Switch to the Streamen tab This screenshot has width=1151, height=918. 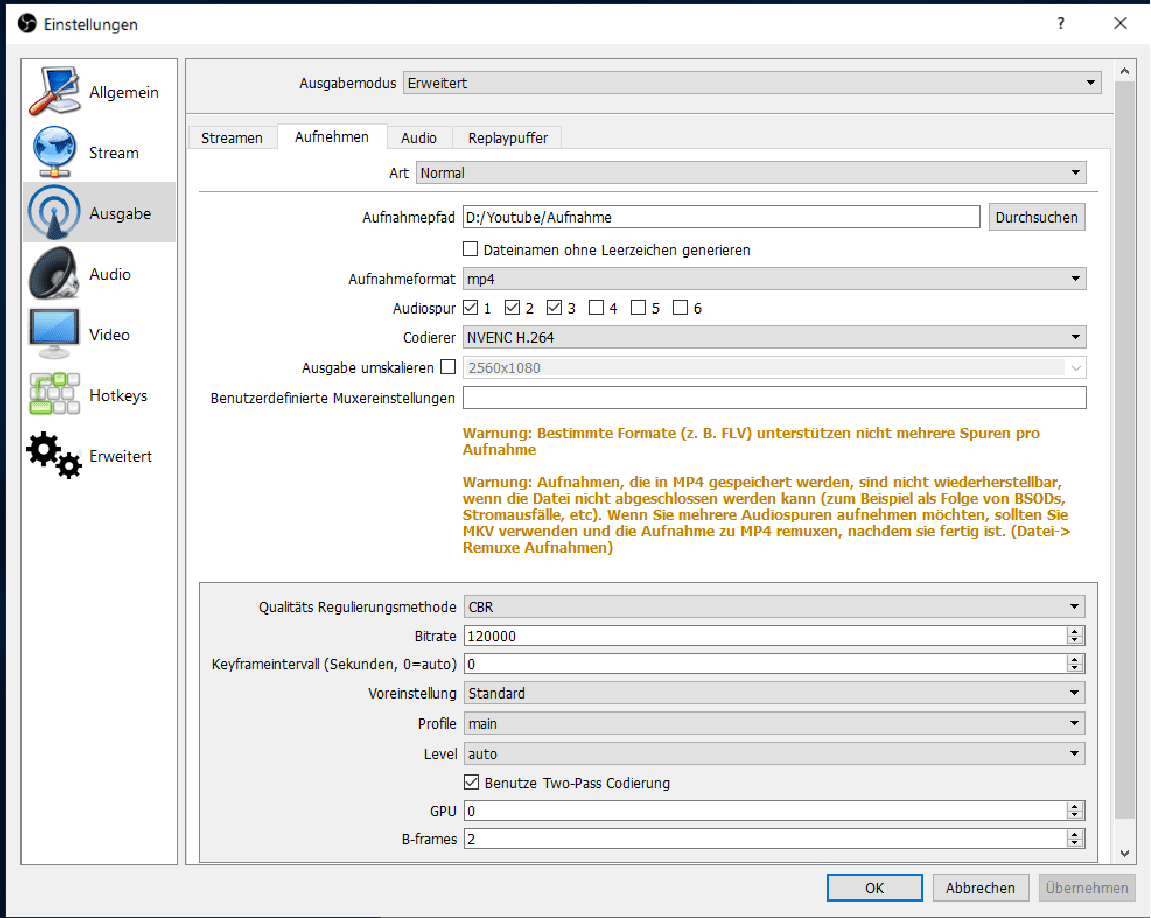232,138
